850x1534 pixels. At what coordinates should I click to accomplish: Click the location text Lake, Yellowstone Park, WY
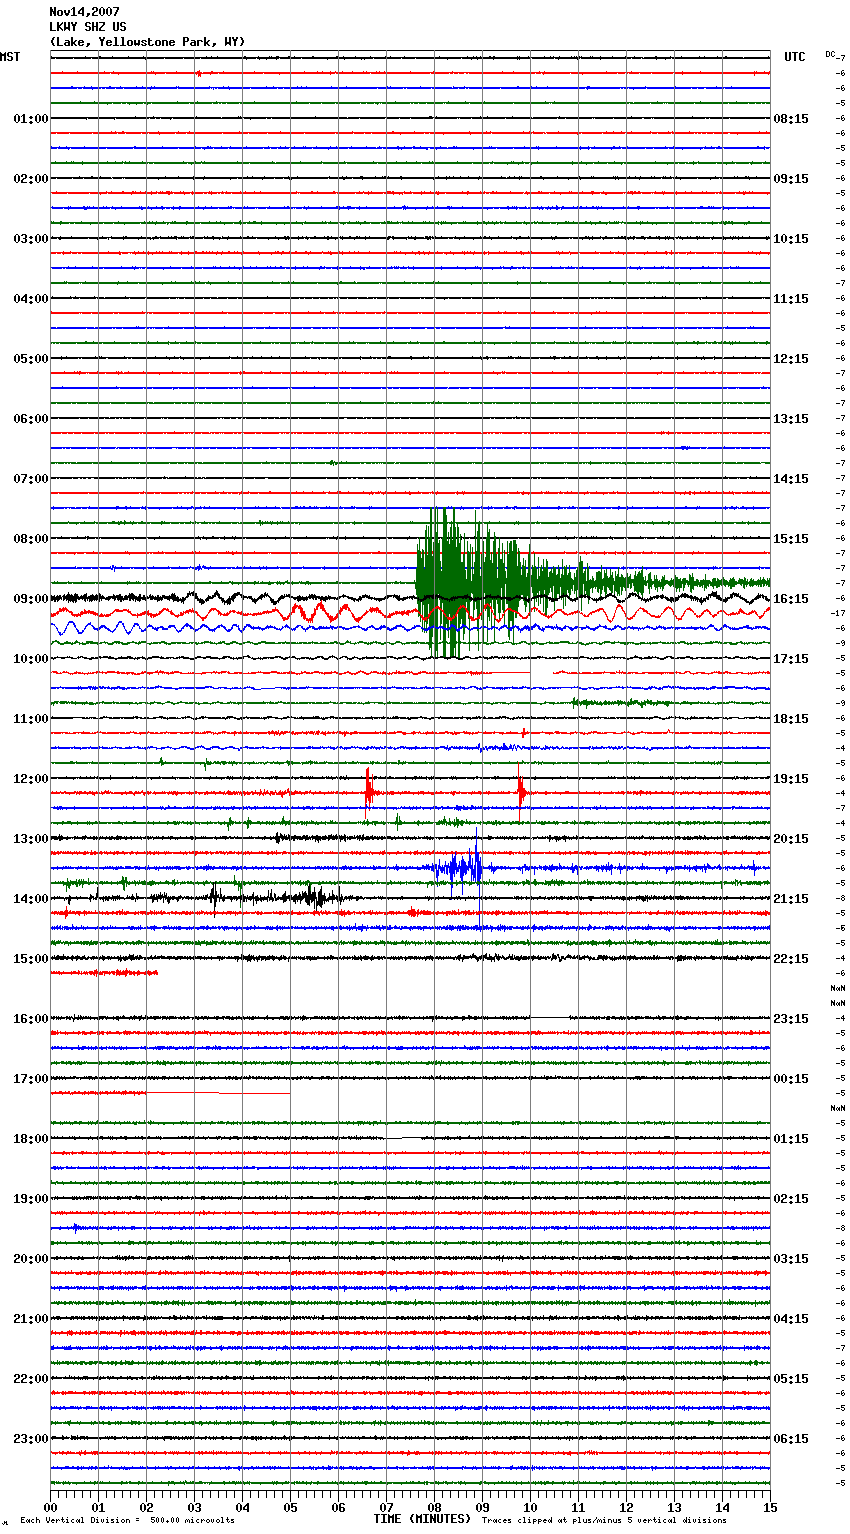147,42
